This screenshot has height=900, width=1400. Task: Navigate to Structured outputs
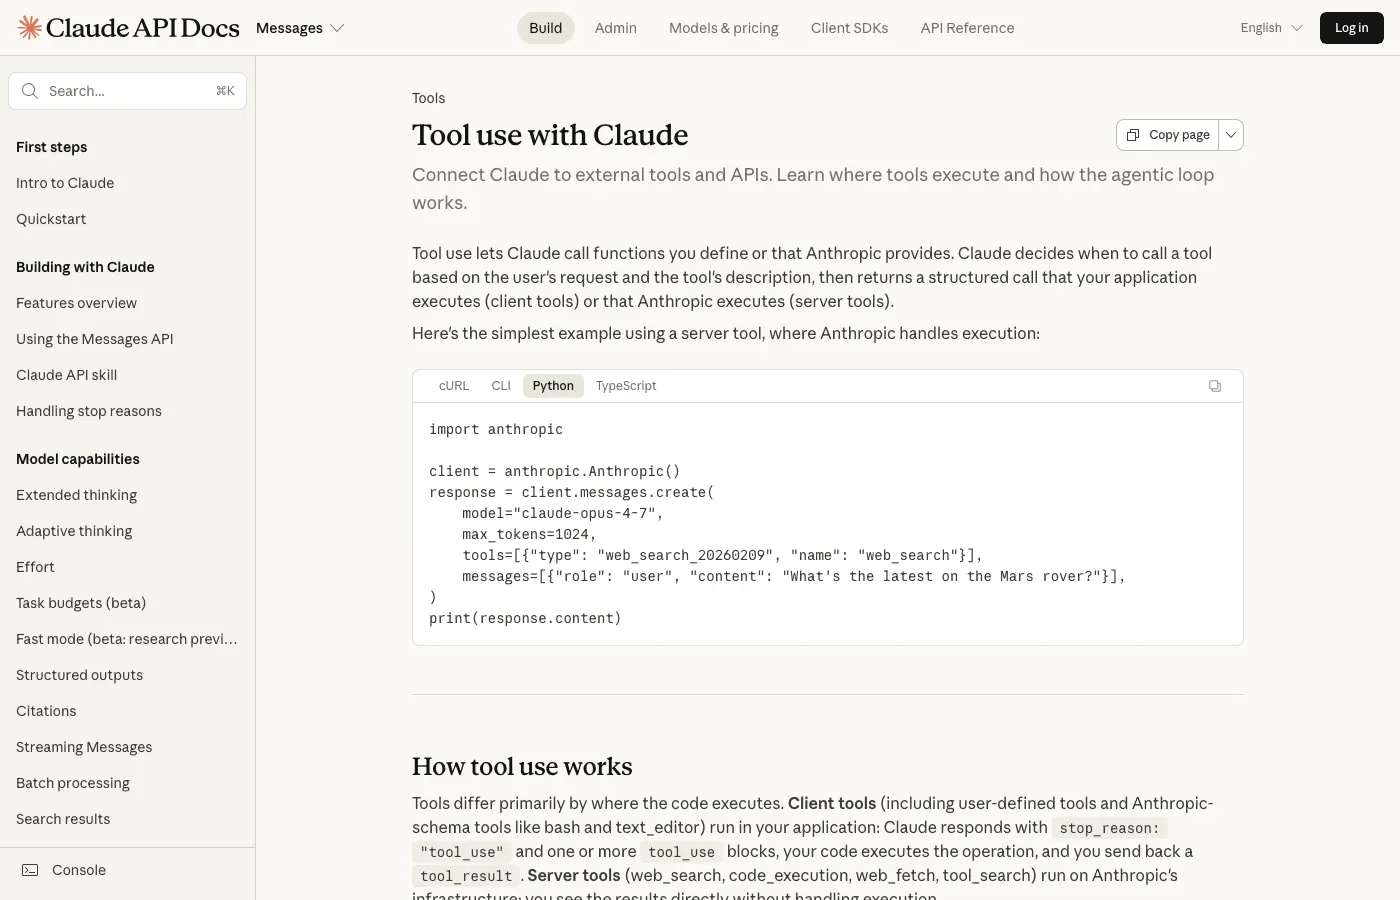click(x=79, y=674)
